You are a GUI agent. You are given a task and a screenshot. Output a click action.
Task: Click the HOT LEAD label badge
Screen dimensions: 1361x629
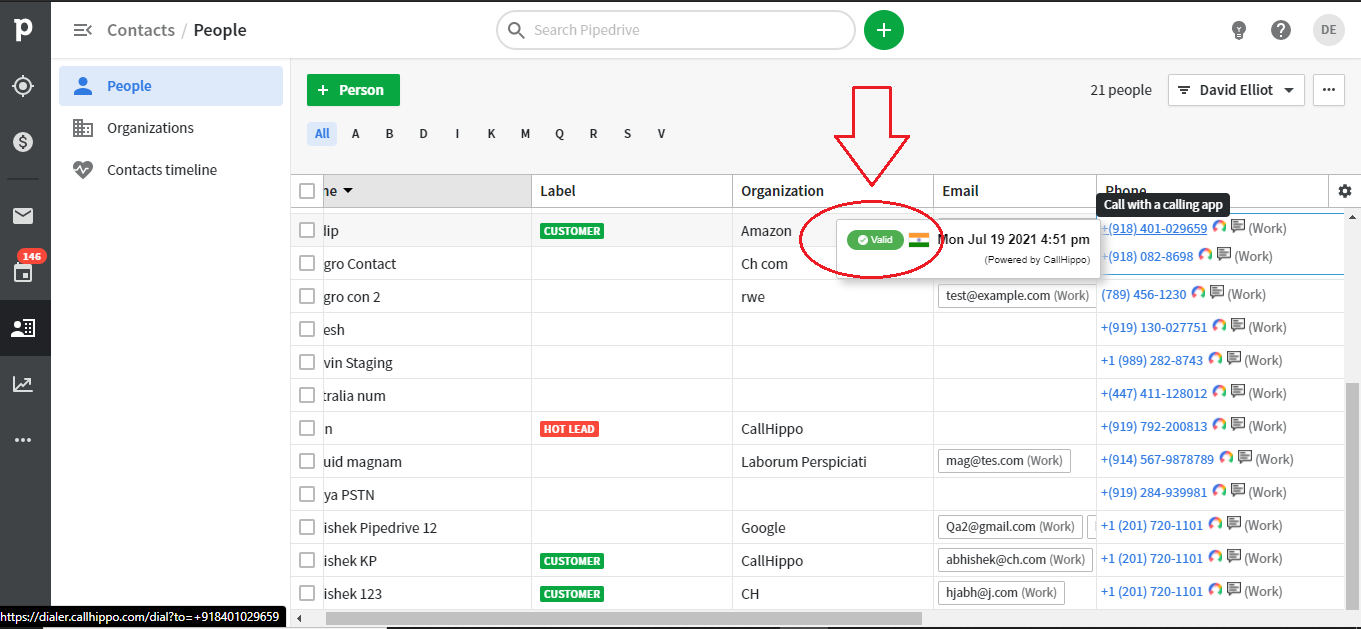tap(569, 429)
